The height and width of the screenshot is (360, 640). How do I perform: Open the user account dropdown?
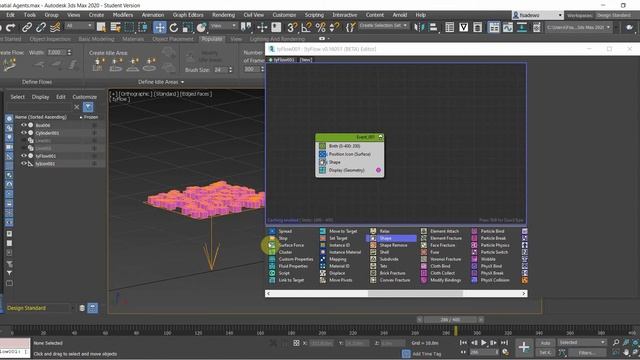[x=538, y=15]
